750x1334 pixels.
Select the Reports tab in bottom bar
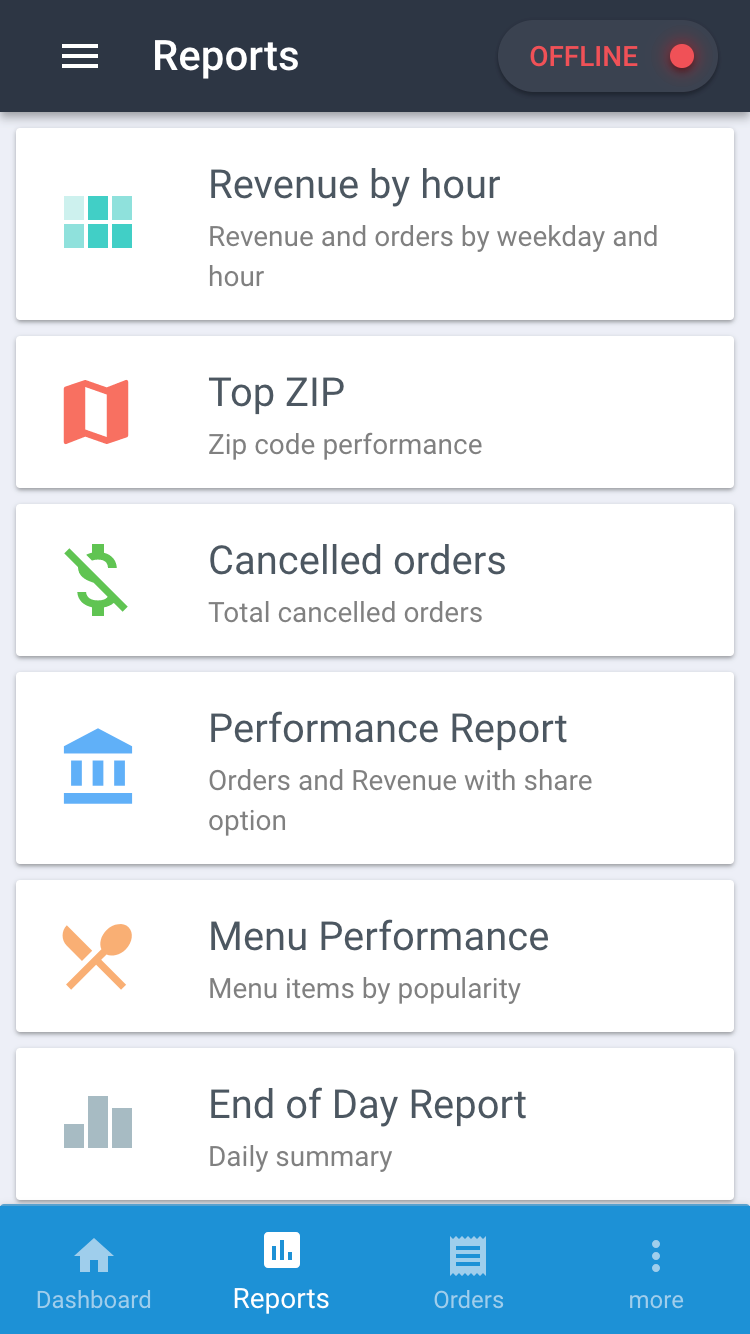click(281, 1272)
